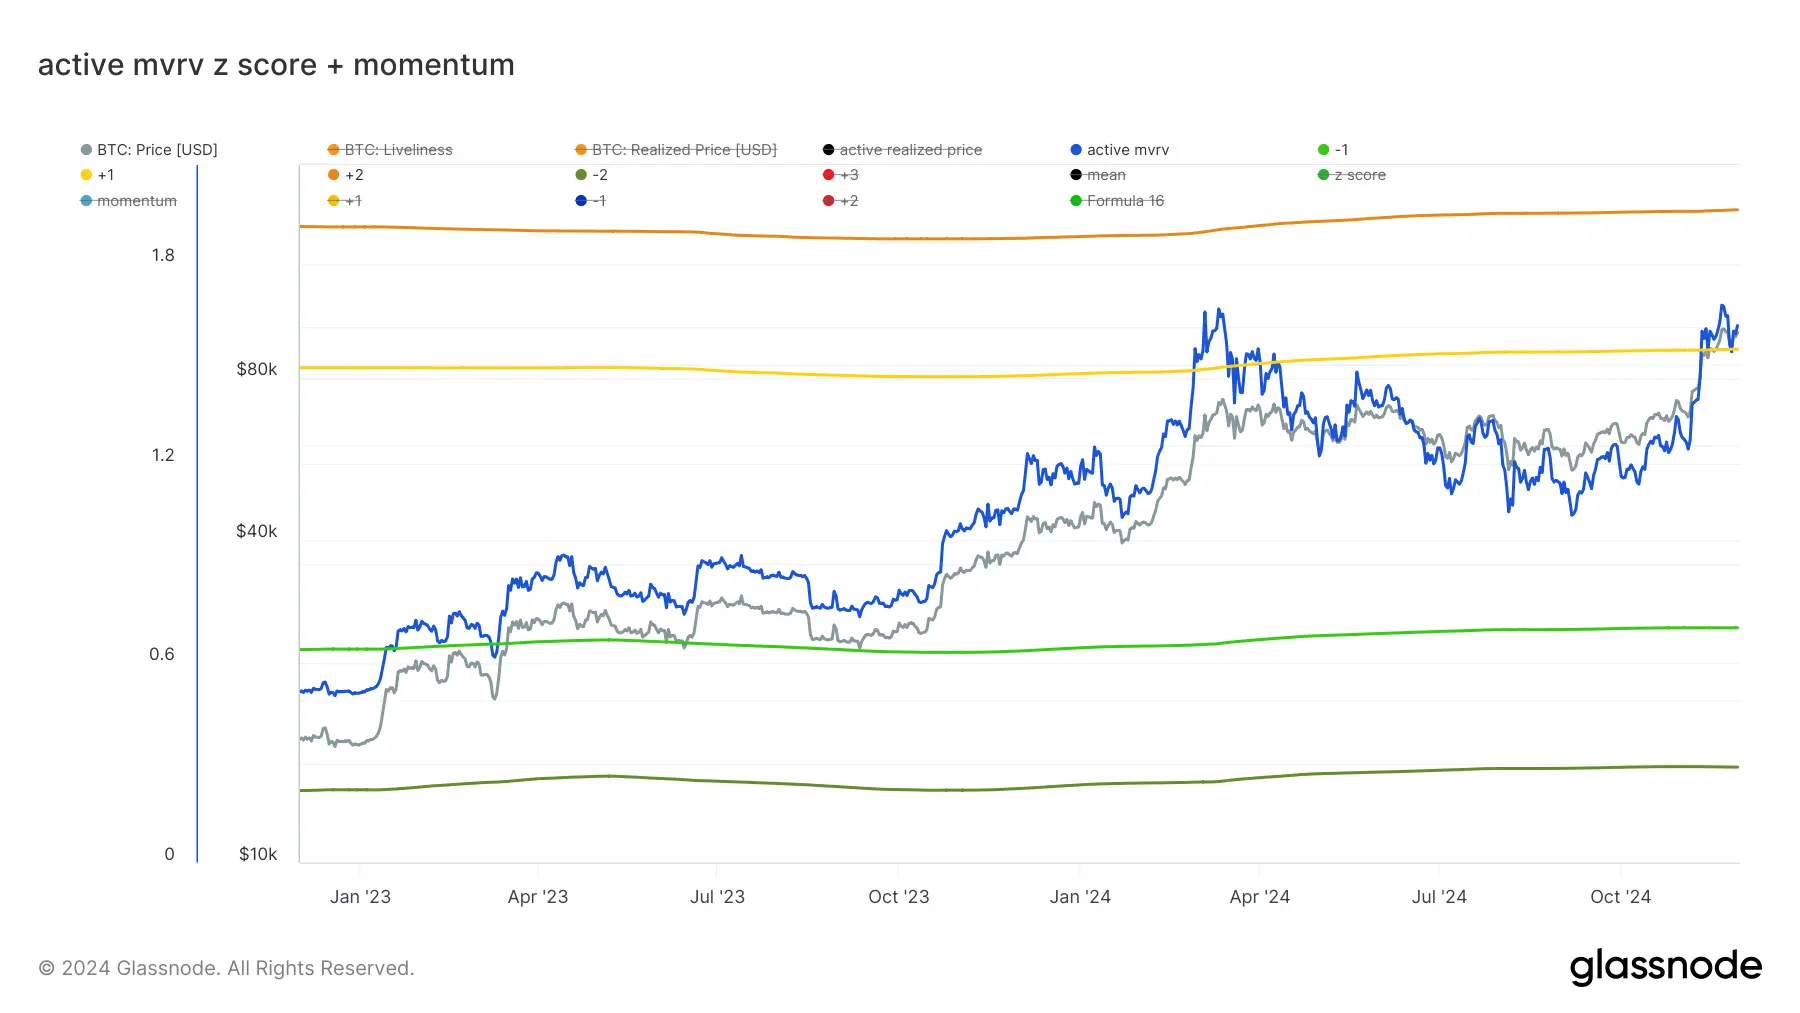Click the '1.8' left axis value
The height and width of the screenshot is (1013, 1800).
pos(163,255)
